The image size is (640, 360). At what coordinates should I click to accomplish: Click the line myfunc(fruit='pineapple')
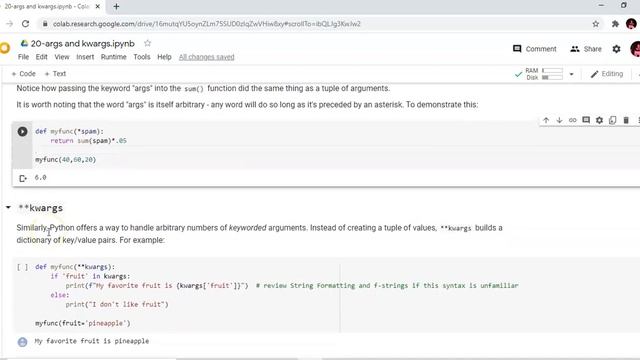[x=83, y=323]
